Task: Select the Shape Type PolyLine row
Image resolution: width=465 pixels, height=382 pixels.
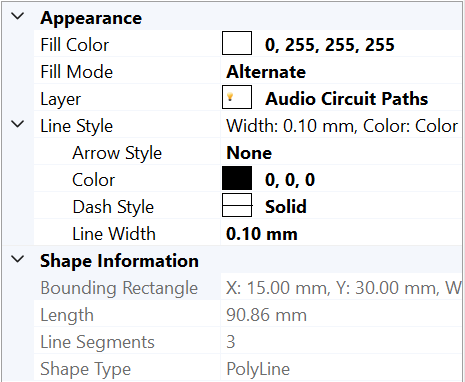Action: pyautogui.click(x=248, y=369)
